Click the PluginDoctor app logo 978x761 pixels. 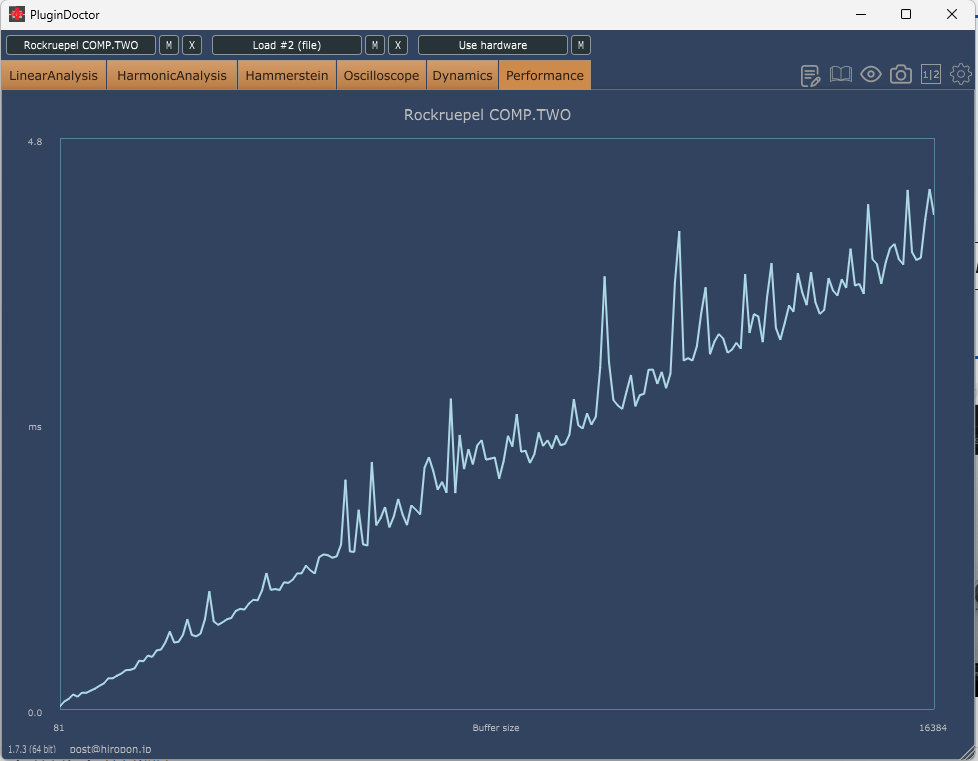[x=17, y=14]
